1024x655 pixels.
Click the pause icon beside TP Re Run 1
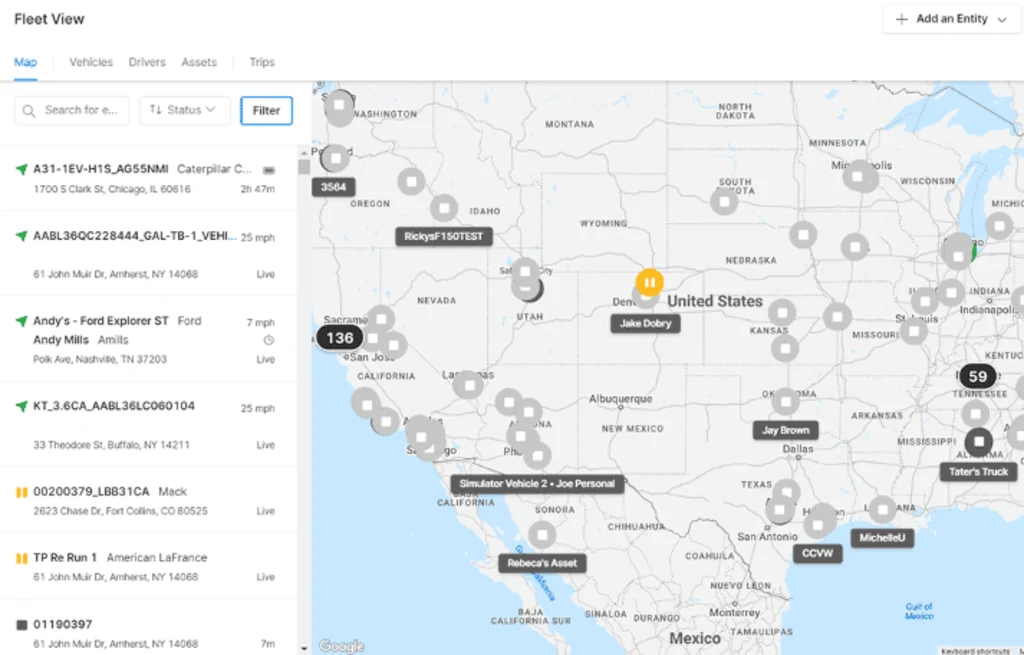pyautogui.click(x=22, y=558)
